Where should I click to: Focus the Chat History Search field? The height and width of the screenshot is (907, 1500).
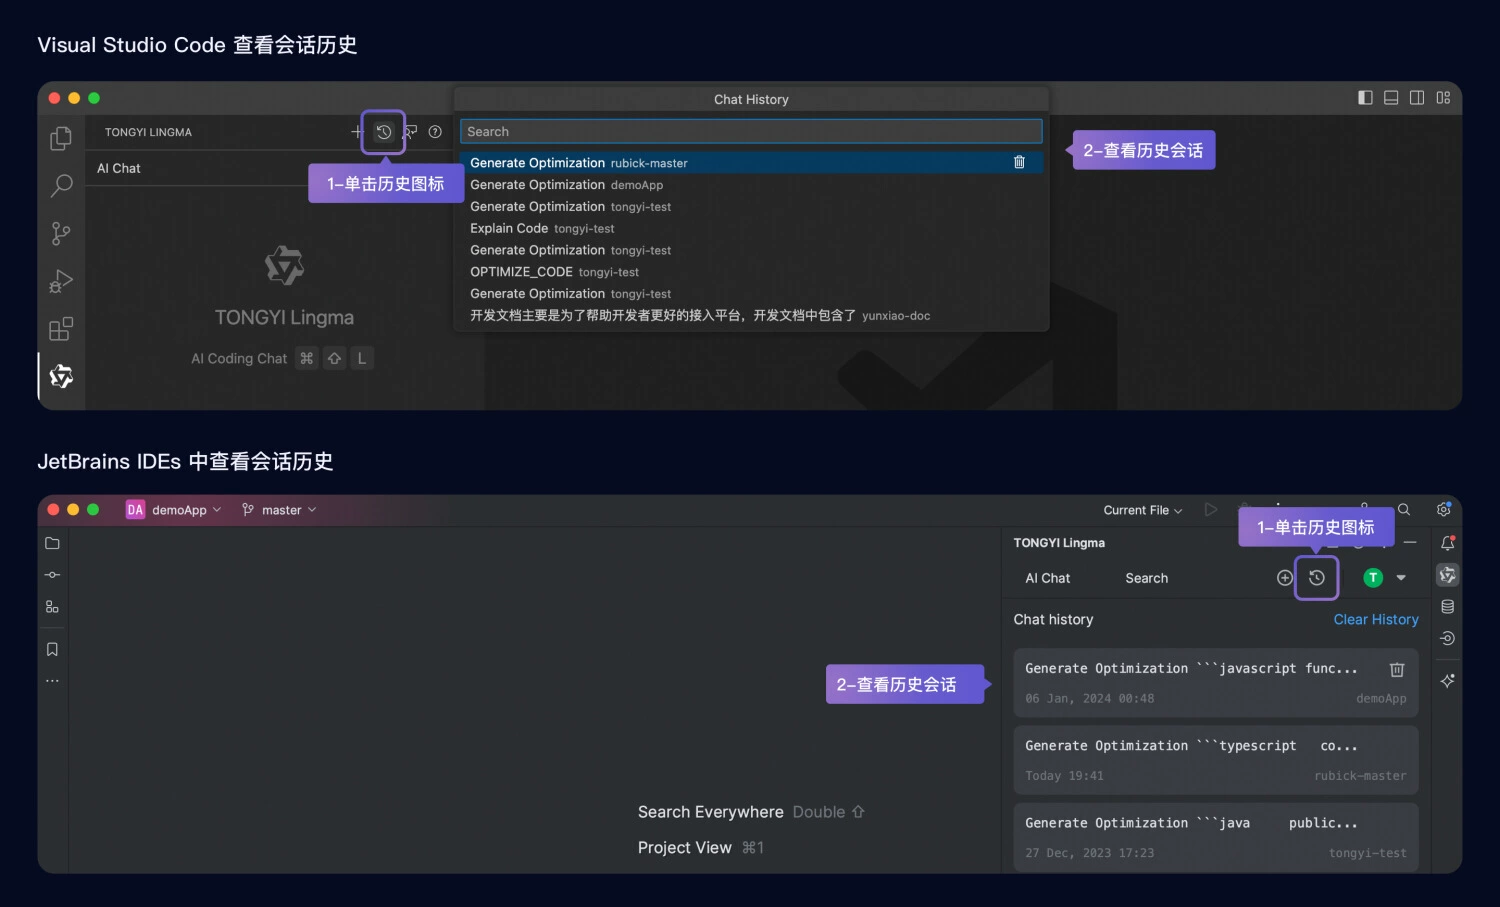(x=751, y=132)
